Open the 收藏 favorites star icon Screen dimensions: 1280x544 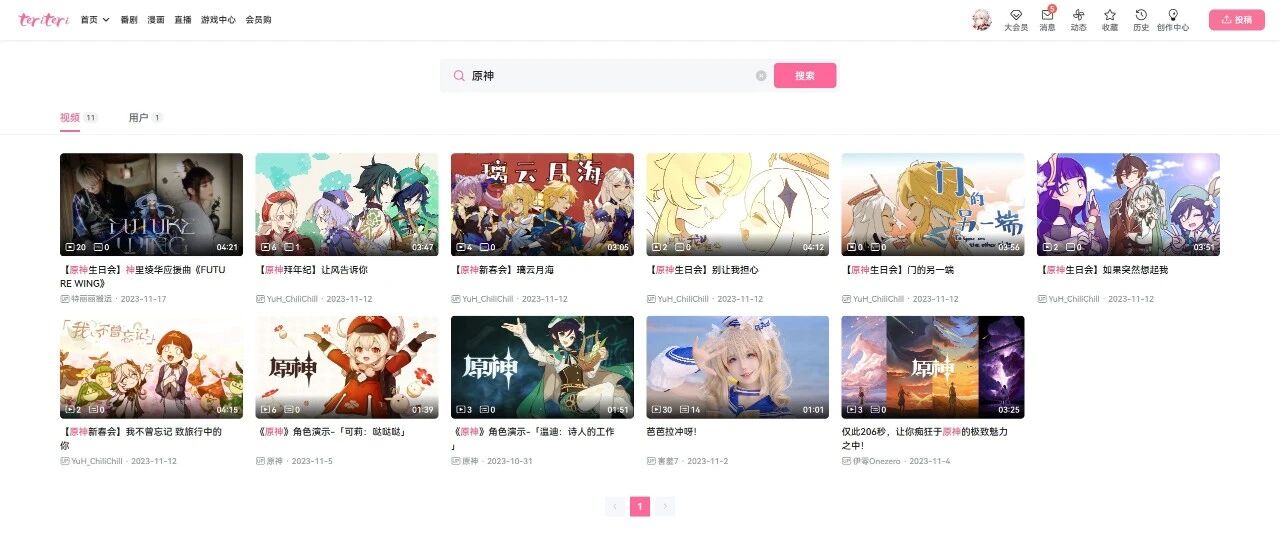(x=1110, y=15)
